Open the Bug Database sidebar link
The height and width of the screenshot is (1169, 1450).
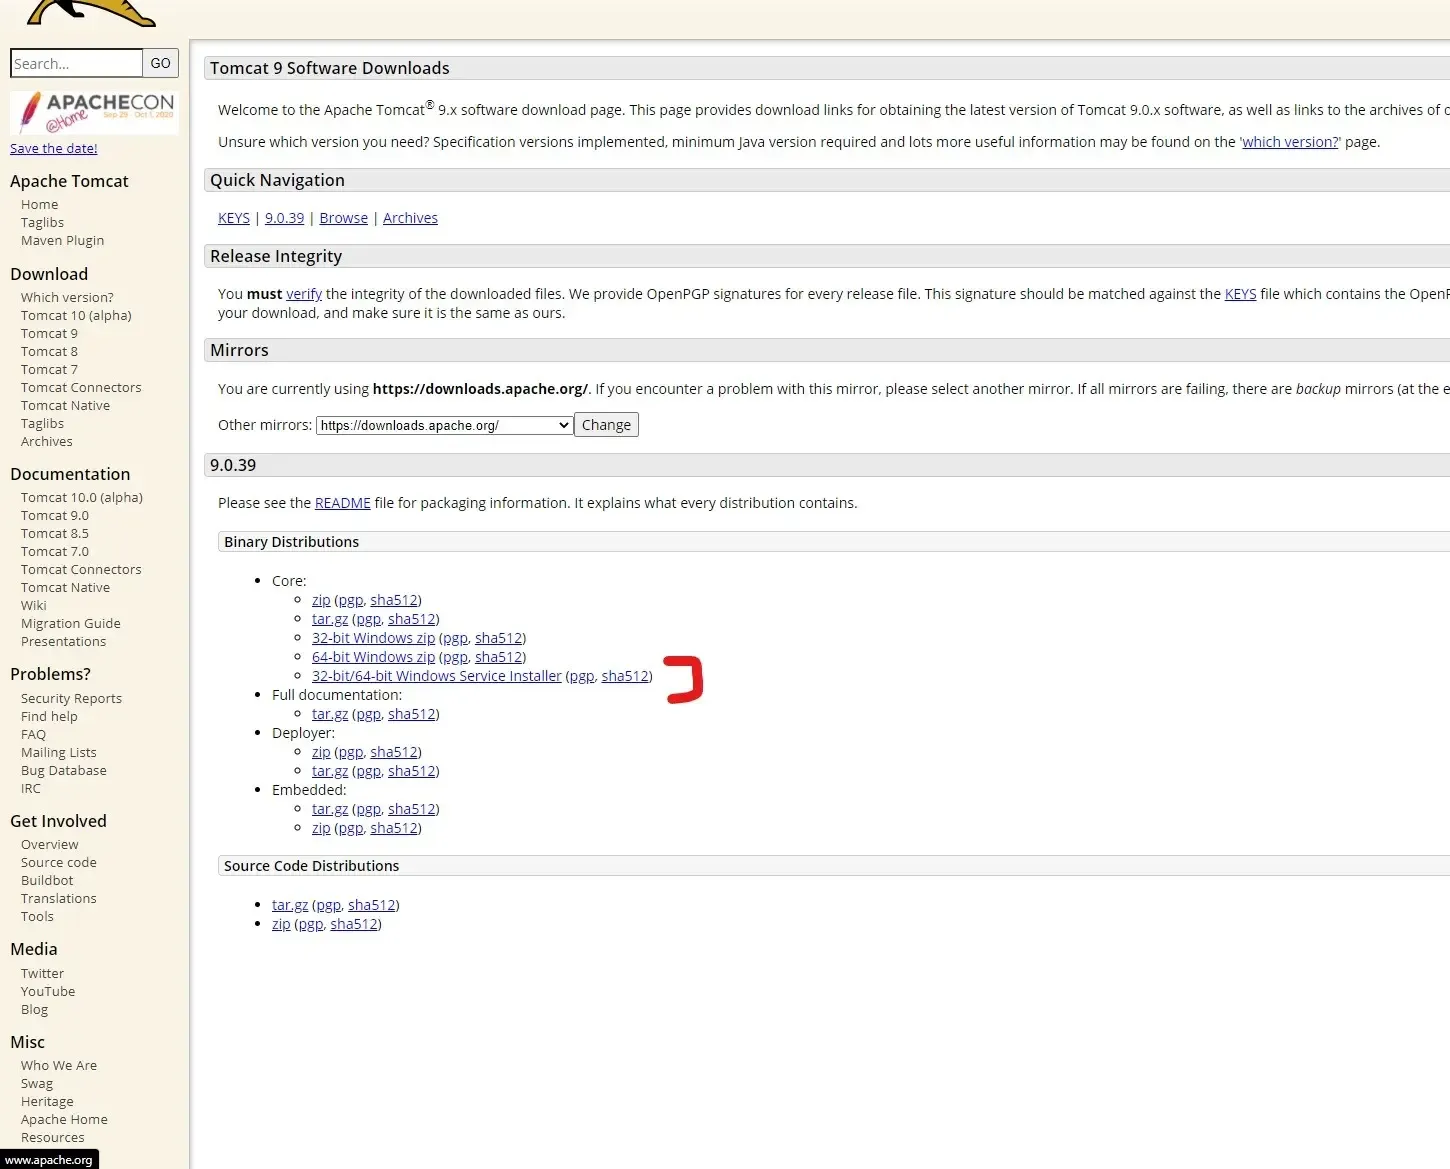(x=63, y=770)
